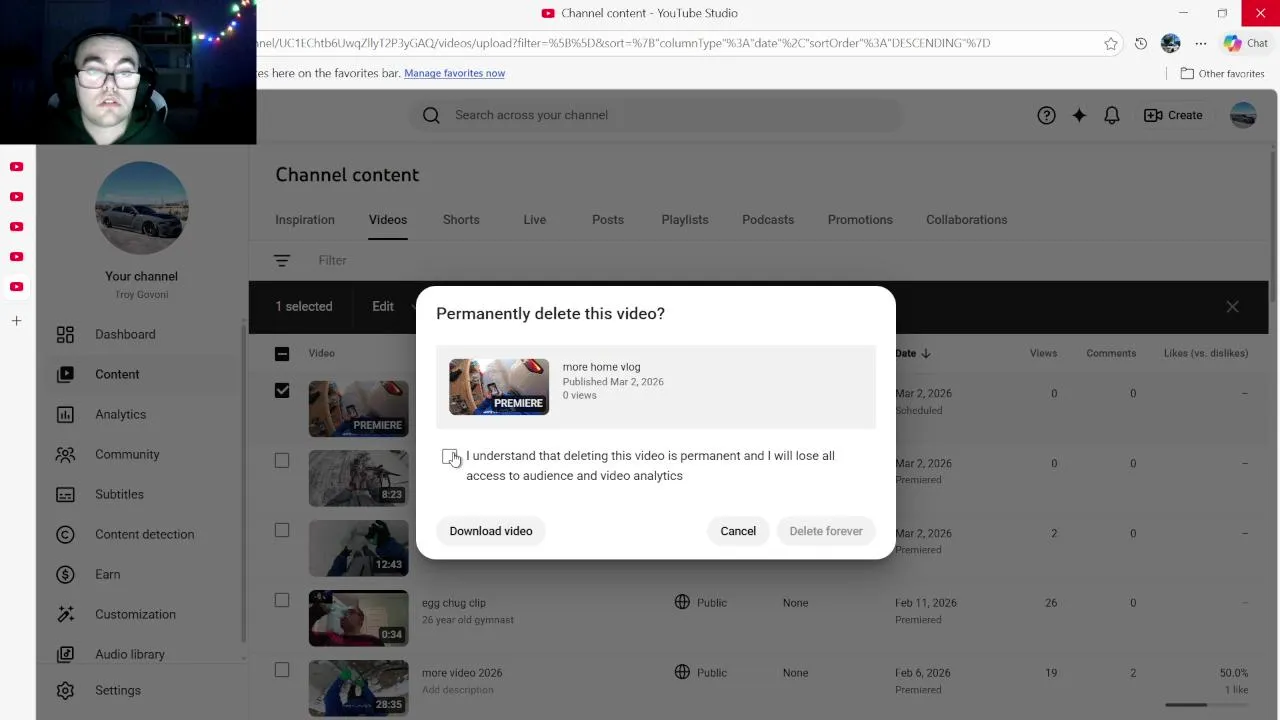Check the egg chug clip checkbox
The width and height of the screenshot is (1280, 720).
(282, 600)
